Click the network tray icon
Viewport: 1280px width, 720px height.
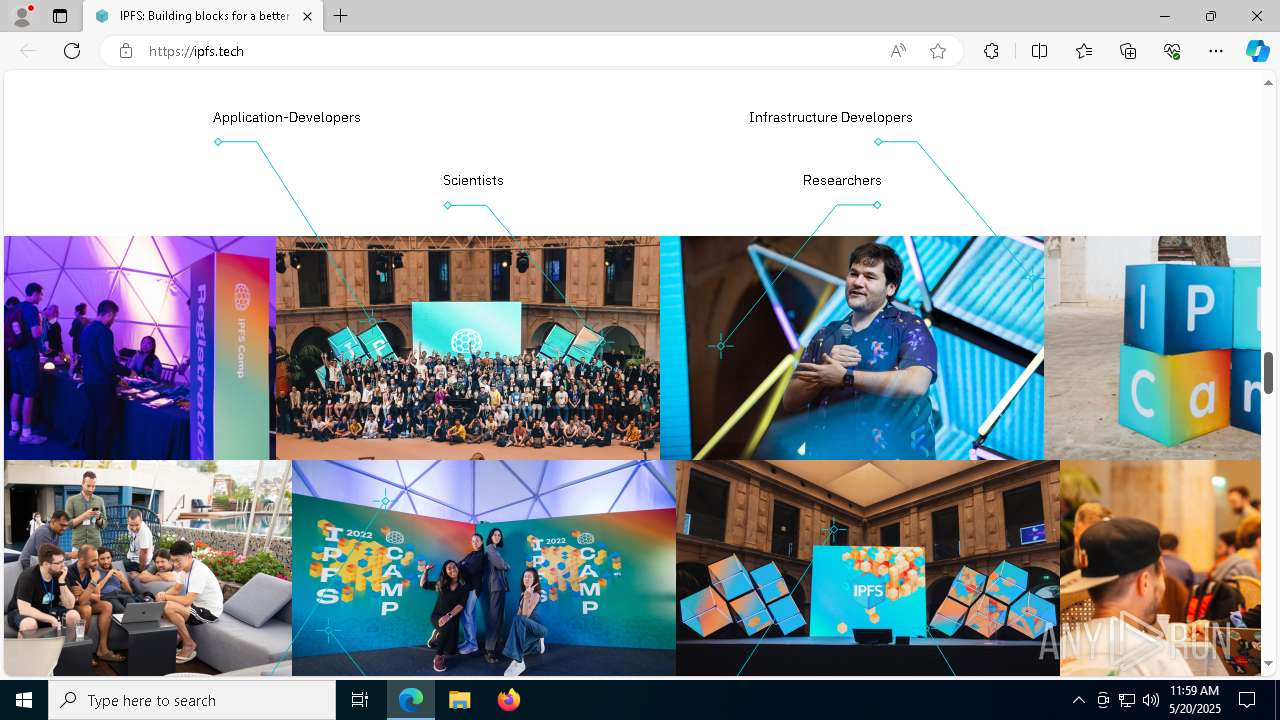(x=1127, y=700)
